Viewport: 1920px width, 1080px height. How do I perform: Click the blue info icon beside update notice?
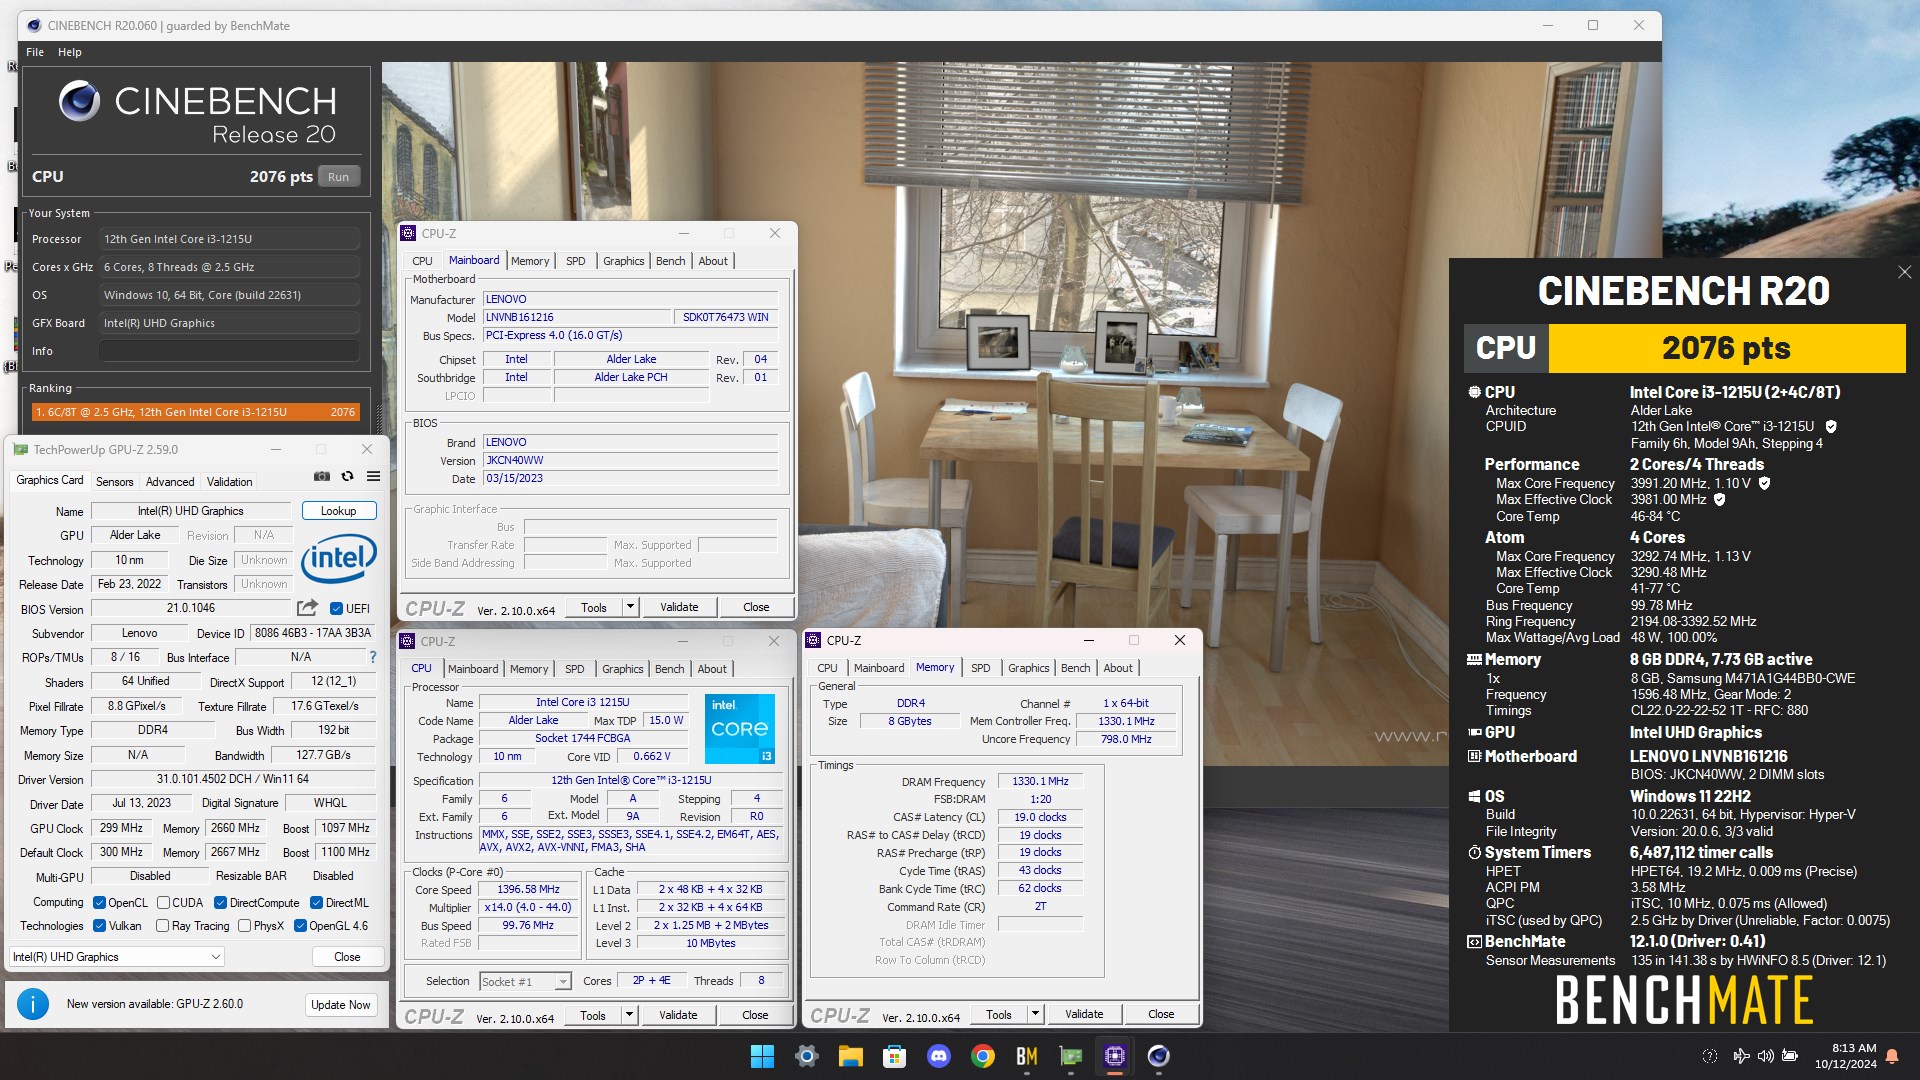click(x=33, y=1004)
